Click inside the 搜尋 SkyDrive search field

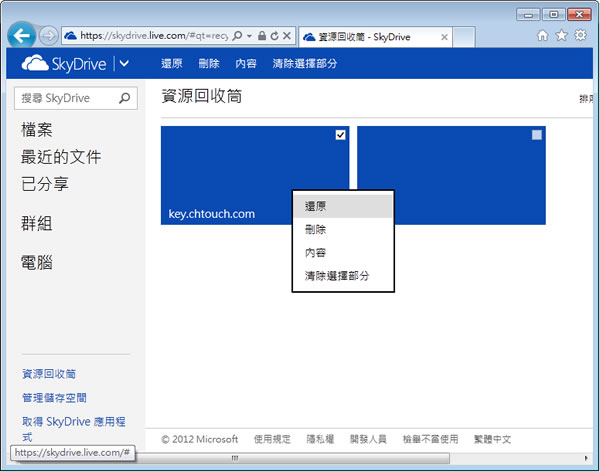pyautogui.click(x=65, y=98)
